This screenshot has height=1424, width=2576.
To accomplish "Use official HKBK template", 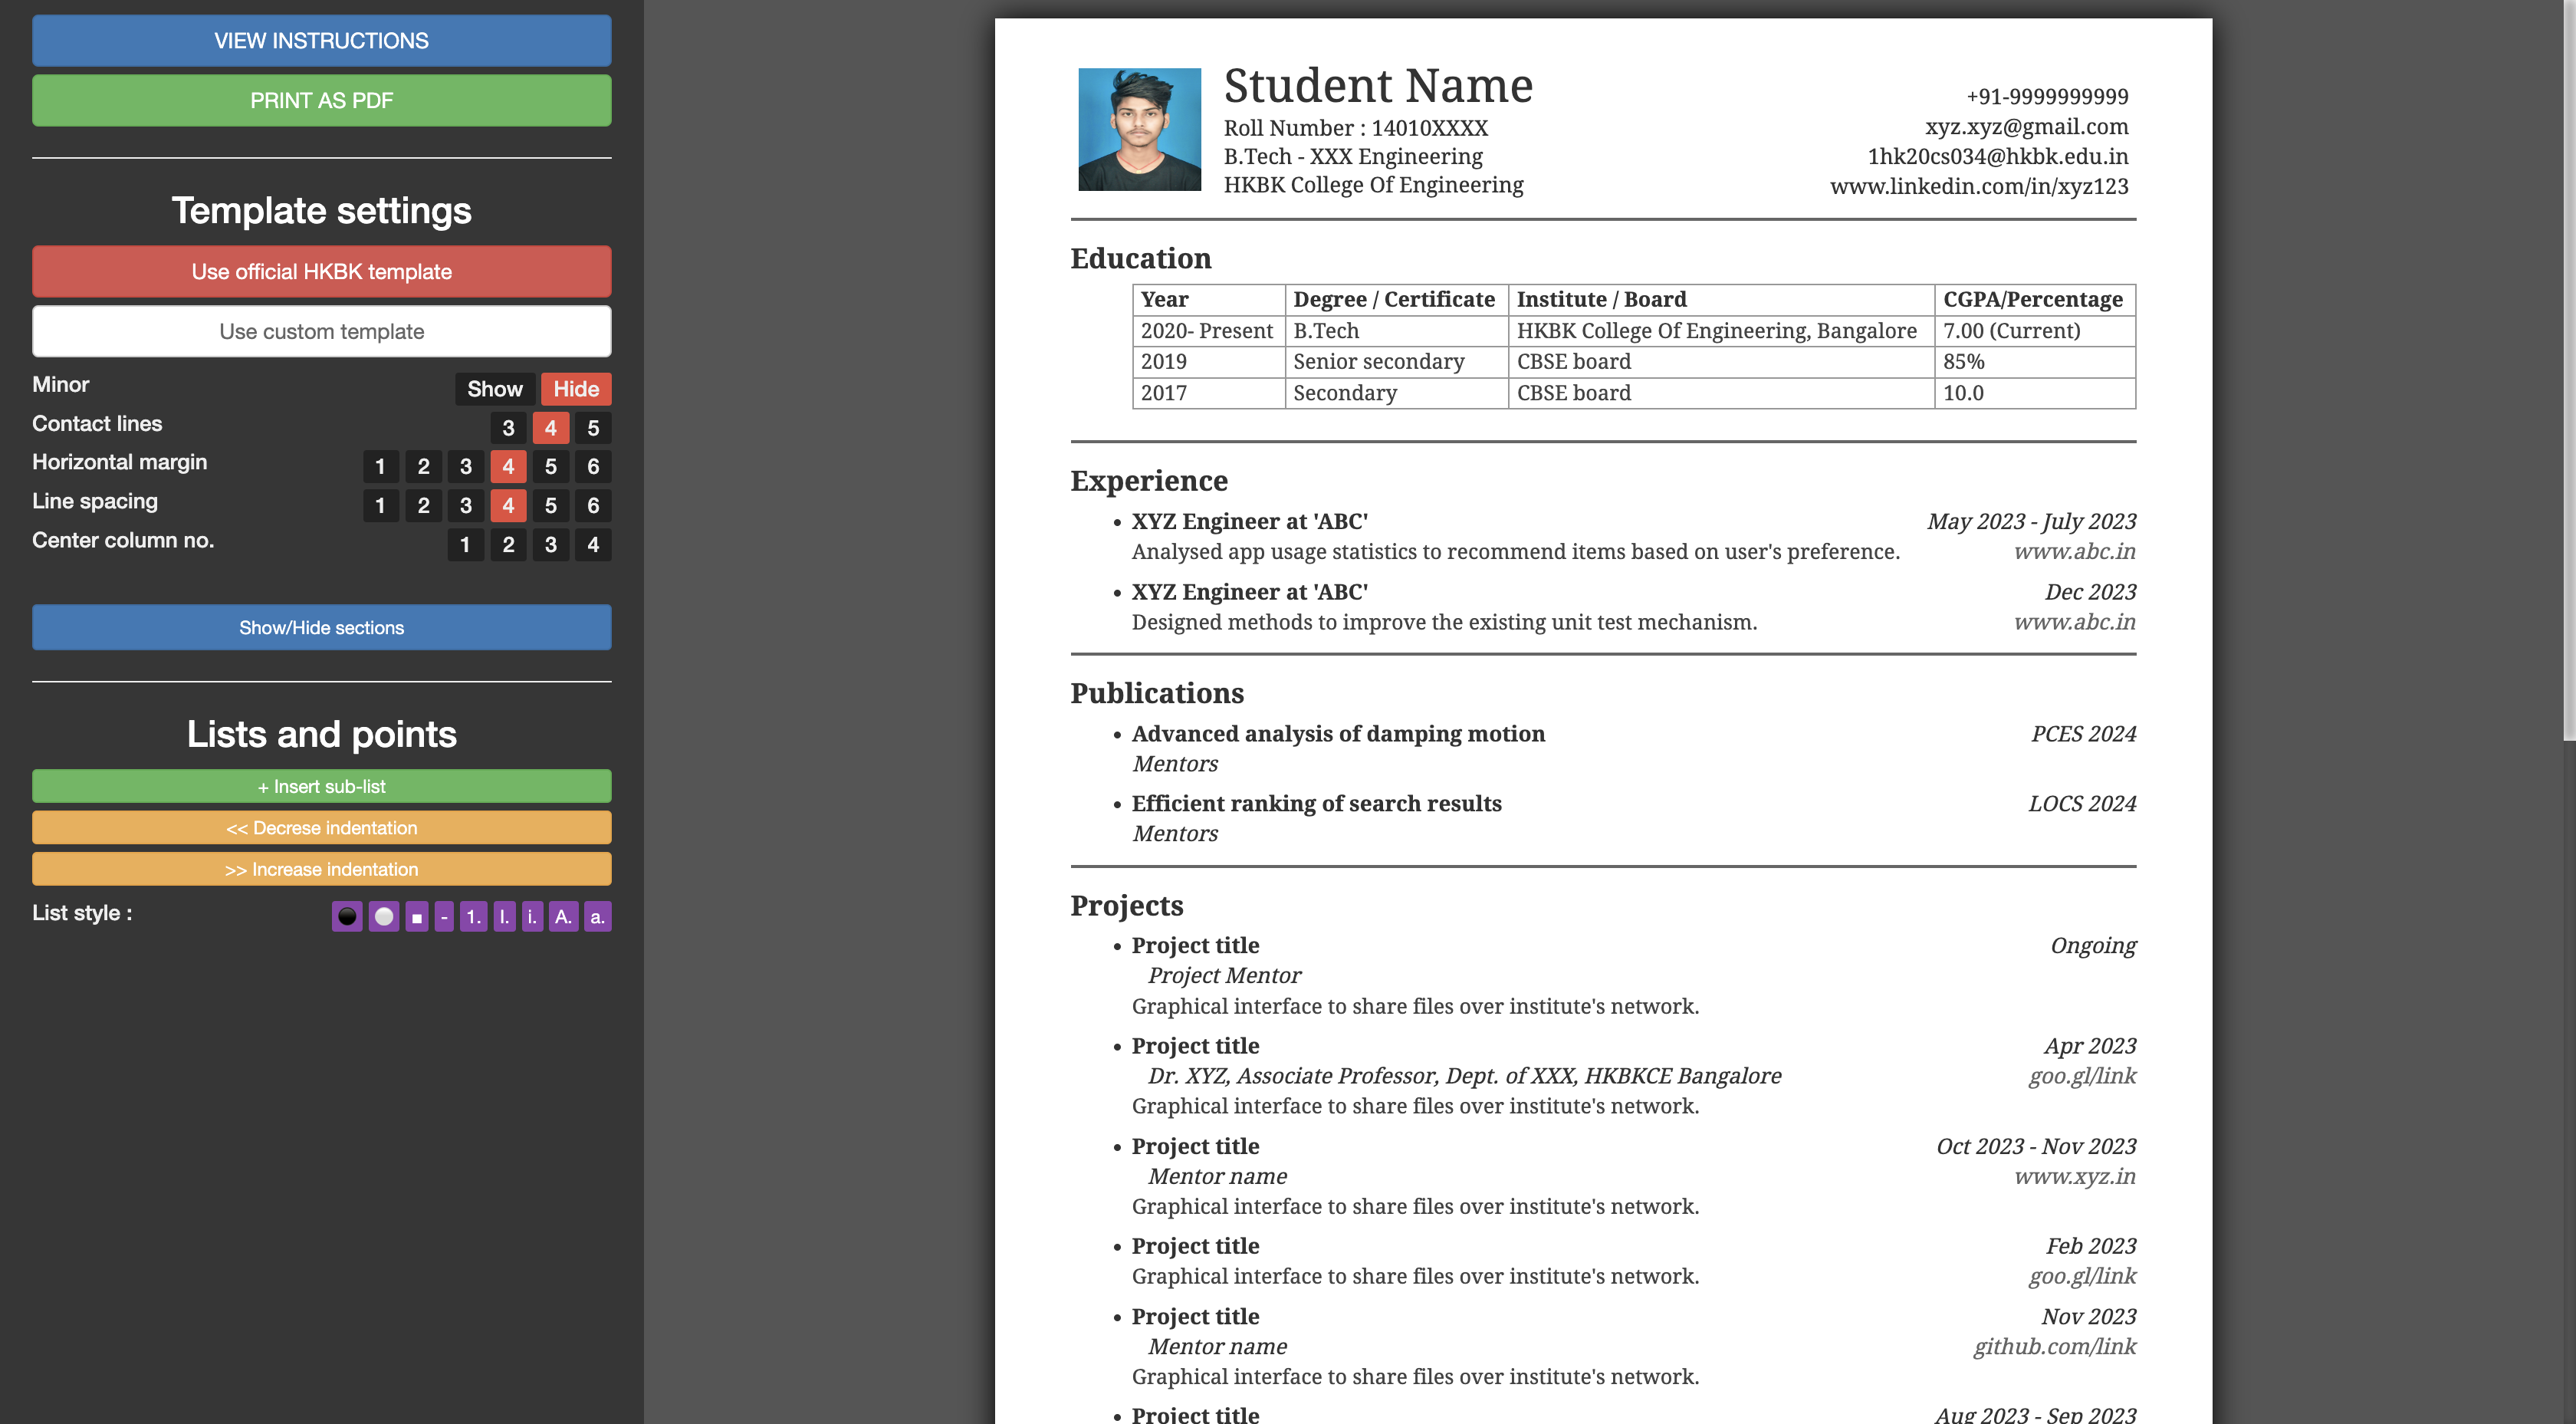I will pos(321,272).
